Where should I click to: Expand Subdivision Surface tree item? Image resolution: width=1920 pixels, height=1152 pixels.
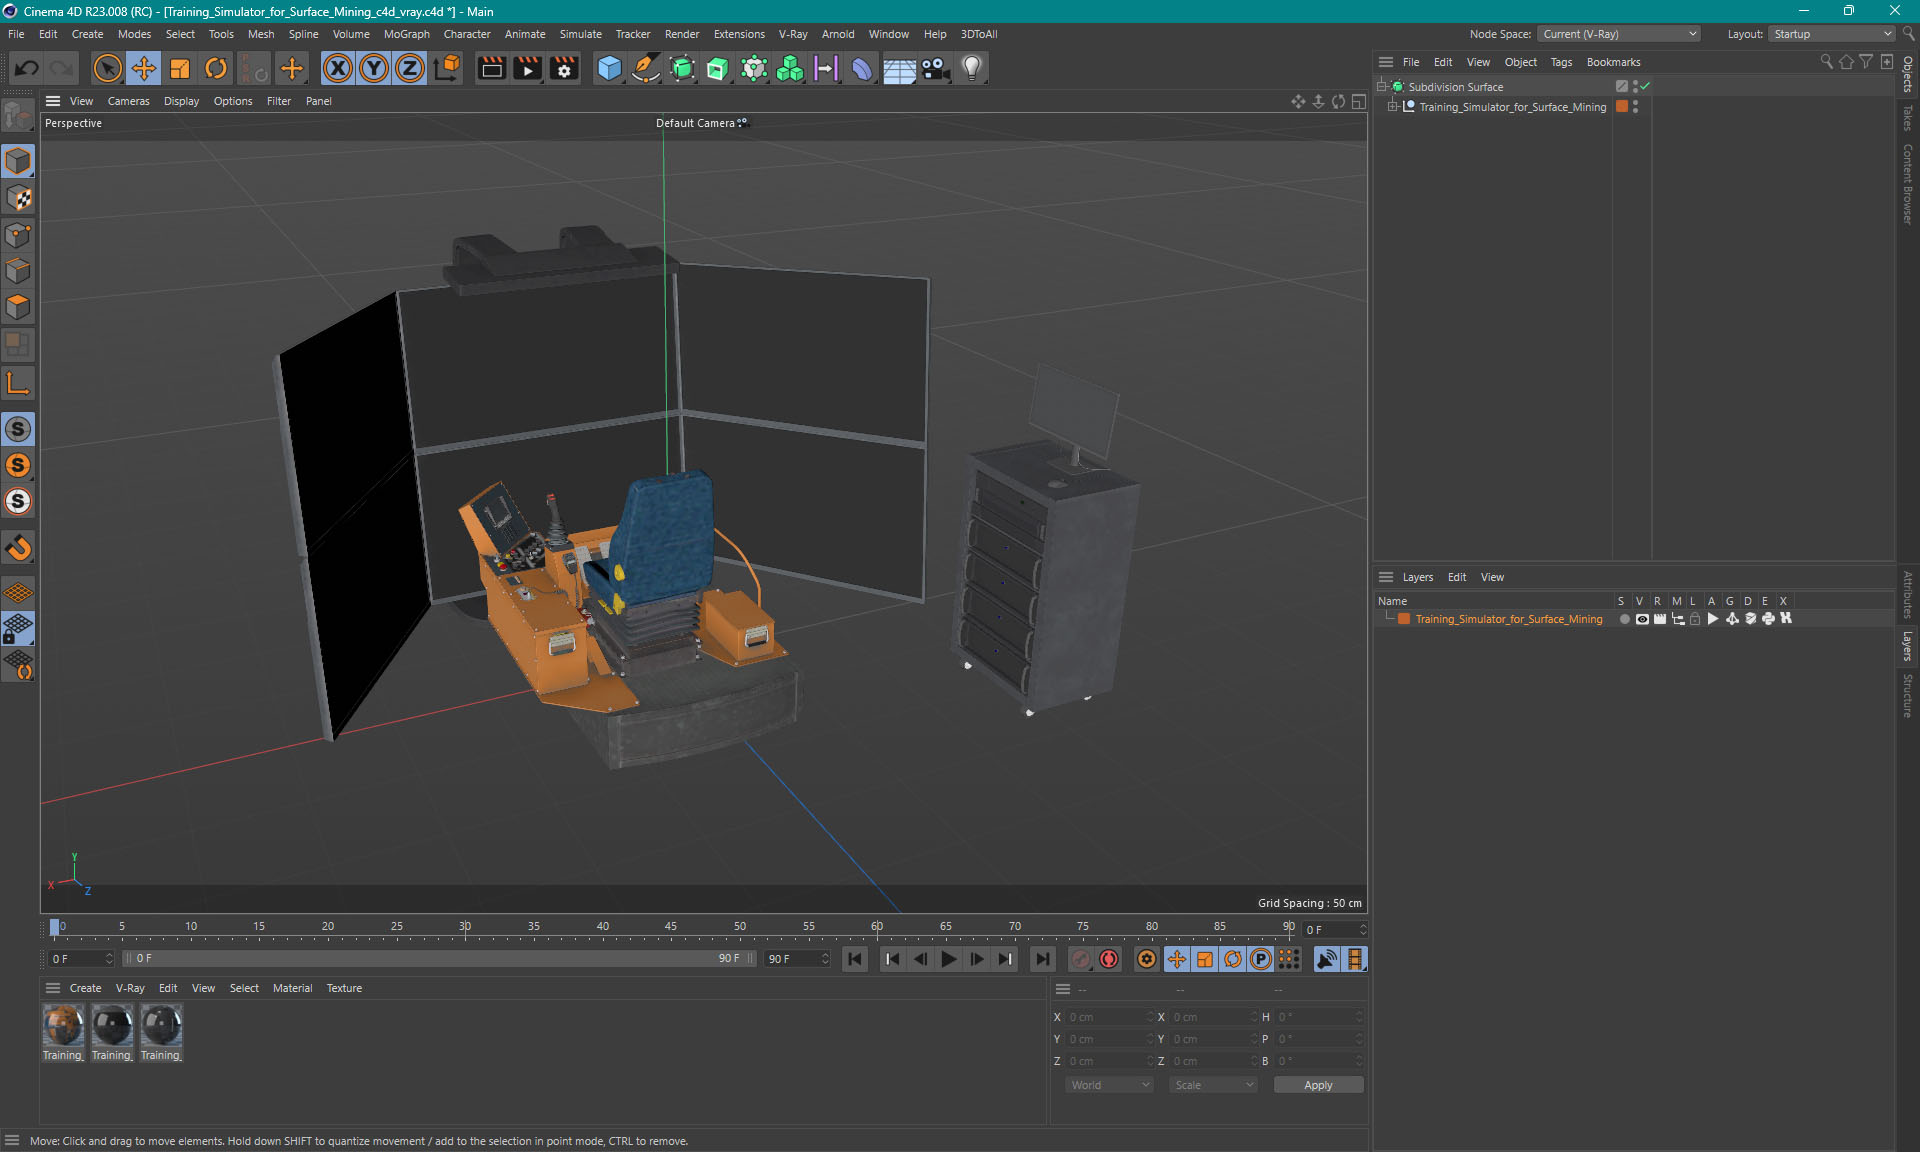(1381, 86)
